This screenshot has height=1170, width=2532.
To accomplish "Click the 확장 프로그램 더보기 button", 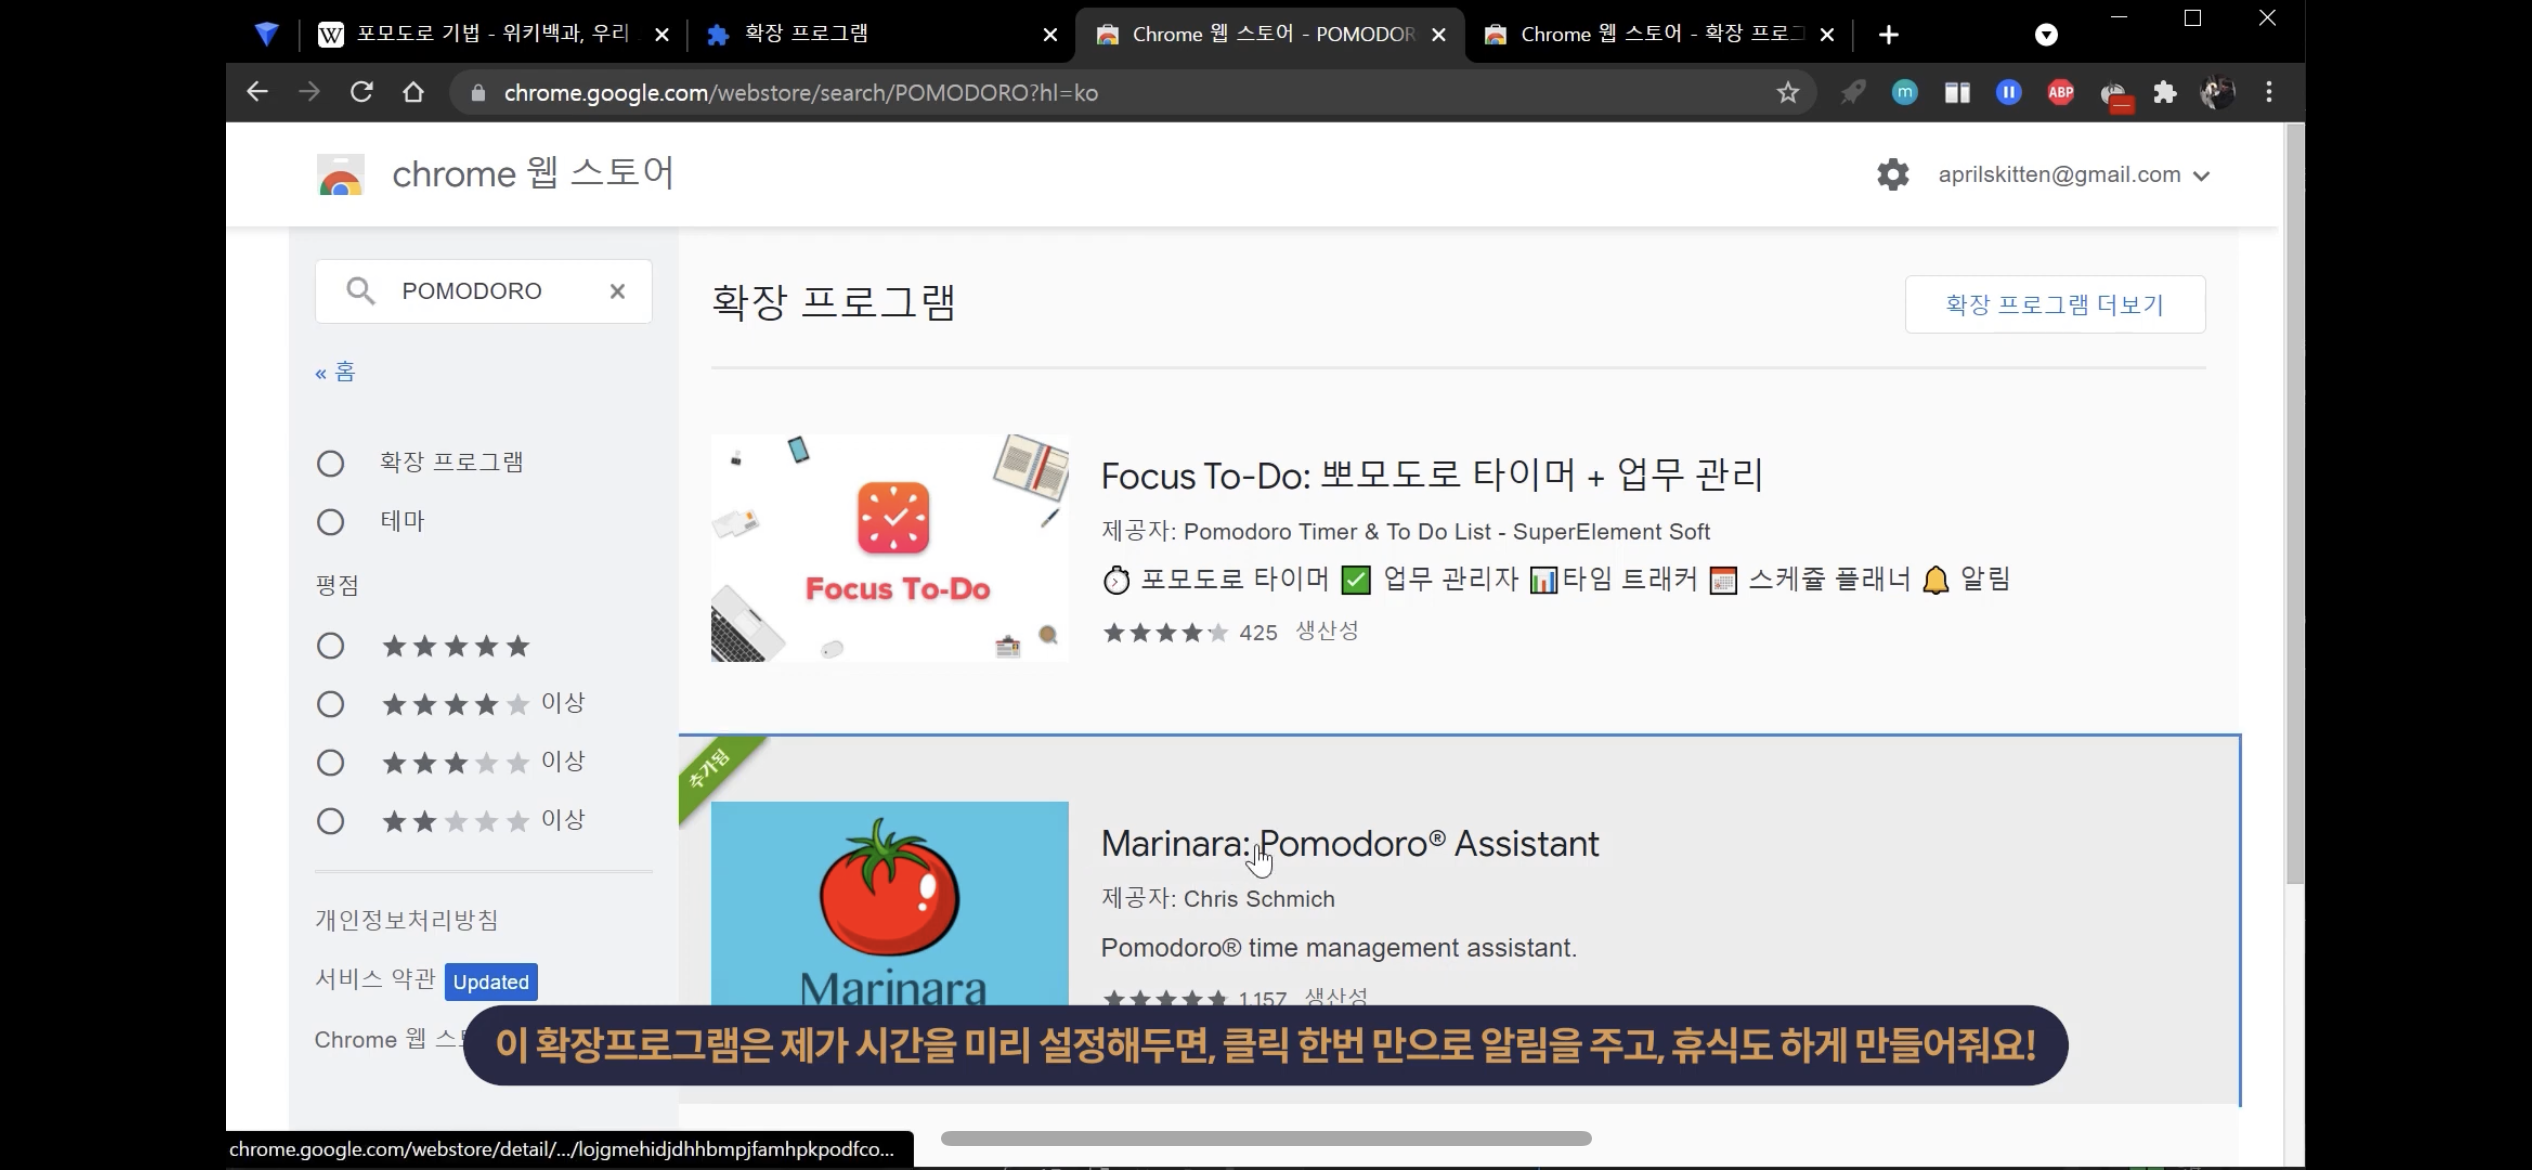I will (2054, 304).
